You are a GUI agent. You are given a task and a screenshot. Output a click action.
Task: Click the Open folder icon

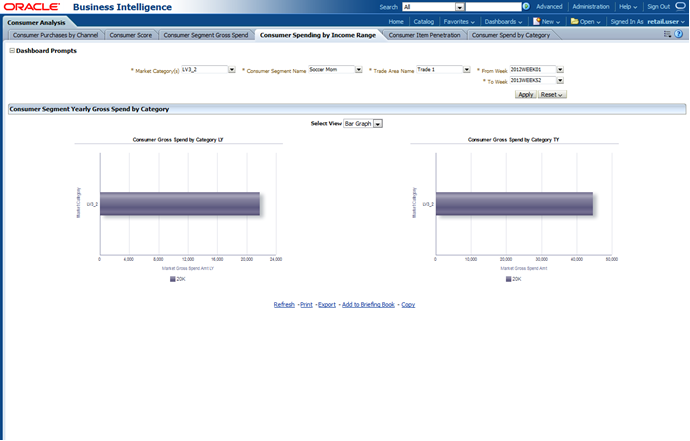574,21
